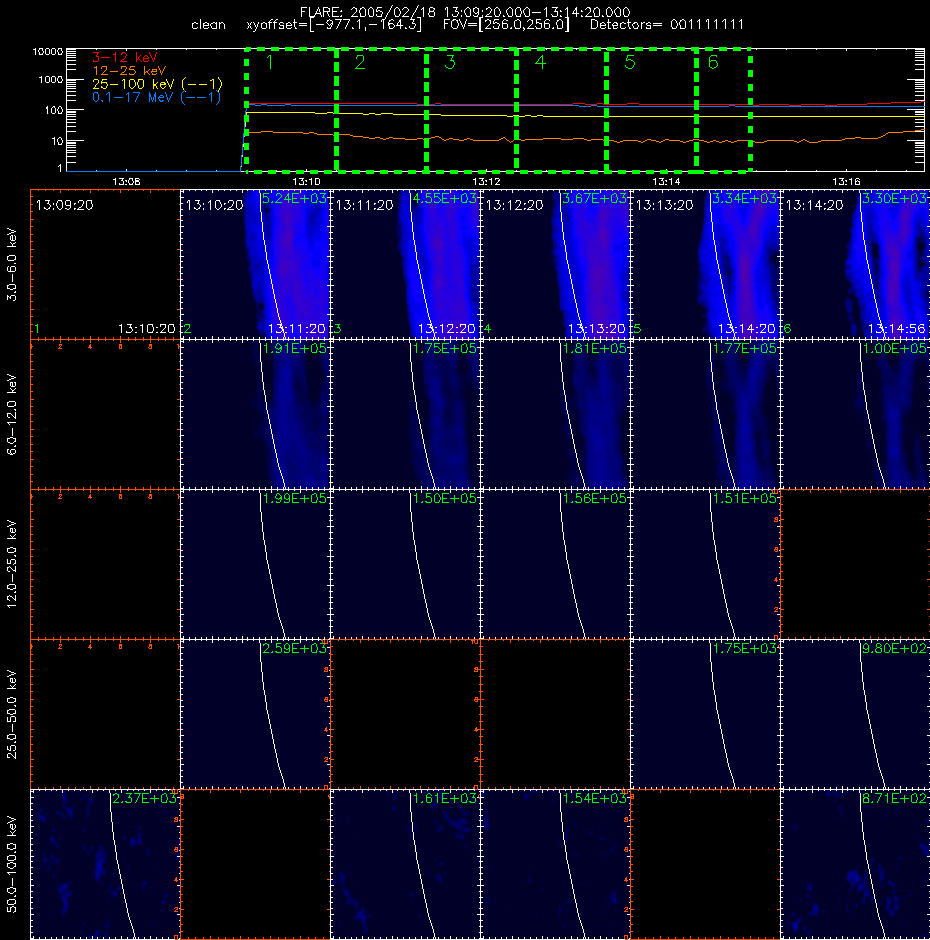Open the image panel labeled 4.55E+03
This screenshot has width=930, height=940.
click(x=405, y=264)
